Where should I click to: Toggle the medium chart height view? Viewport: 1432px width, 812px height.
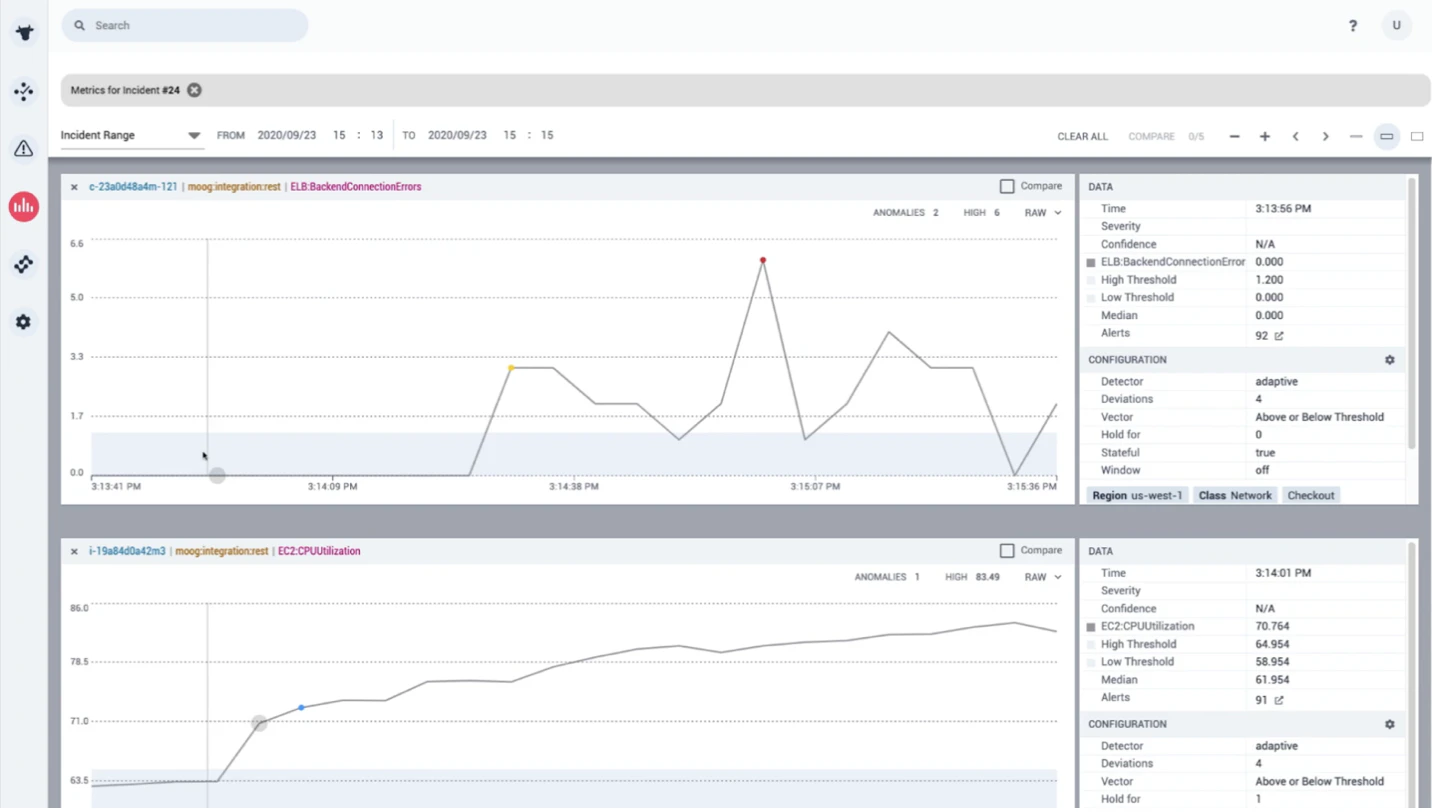(x=1386, y=137)
